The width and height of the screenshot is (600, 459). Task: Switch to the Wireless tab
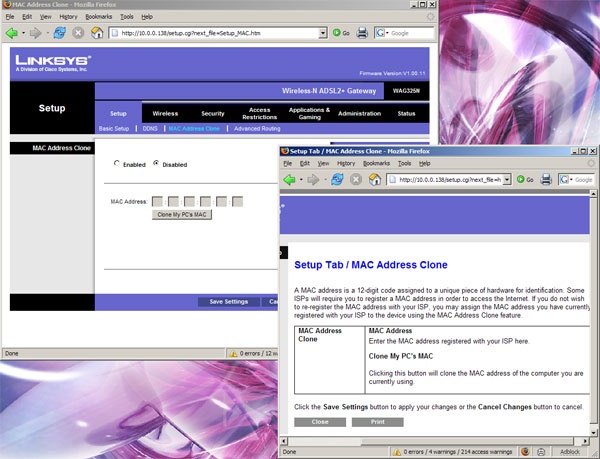[x=165, y=114]
